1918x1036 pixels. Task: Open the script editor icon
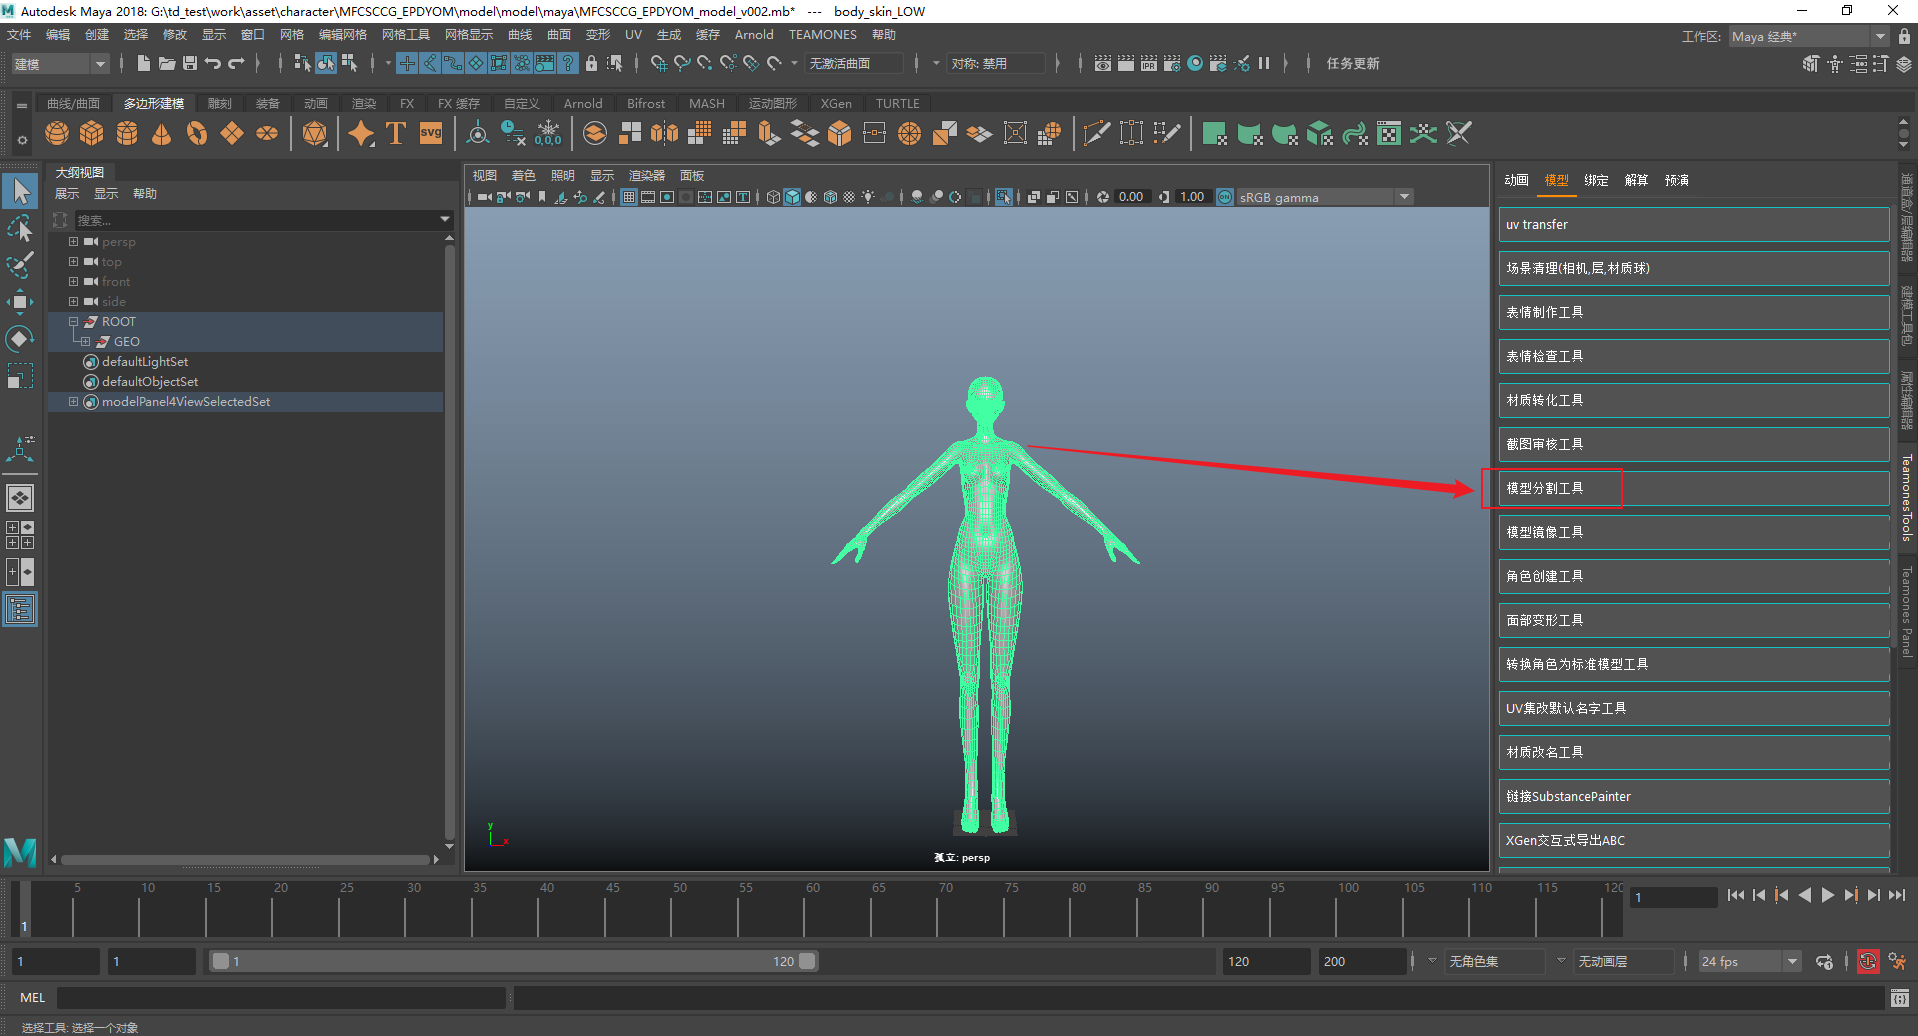point(1900,998)
